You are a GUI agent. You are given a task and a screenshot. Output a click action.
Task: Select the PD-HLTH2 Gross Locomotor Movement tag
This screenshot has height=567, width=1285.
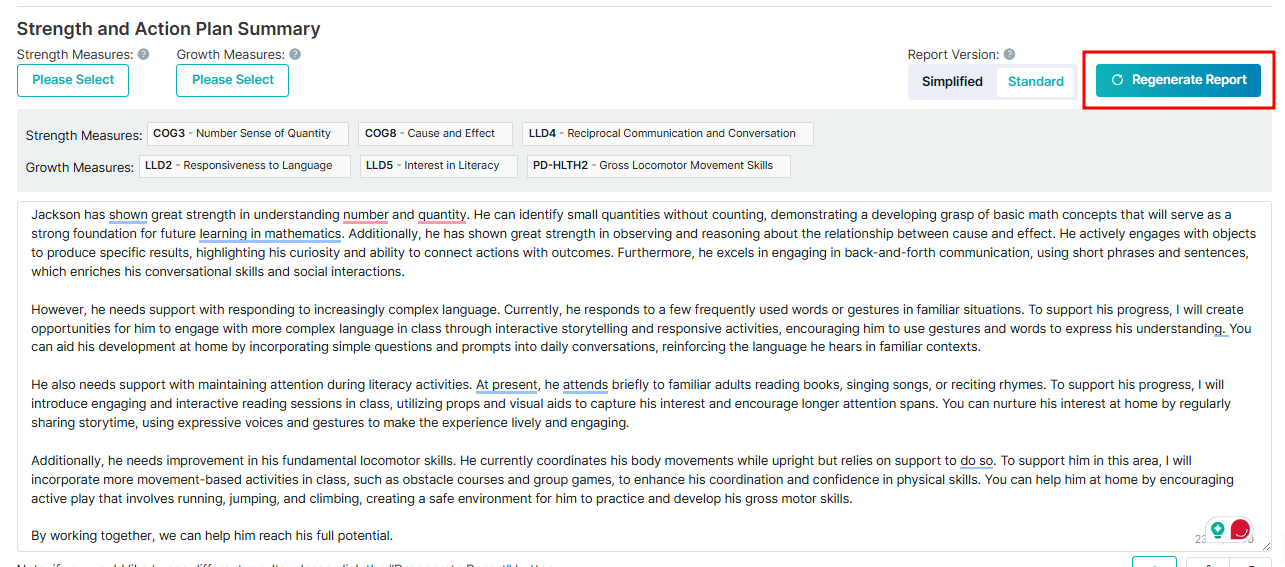pos(658,166)
